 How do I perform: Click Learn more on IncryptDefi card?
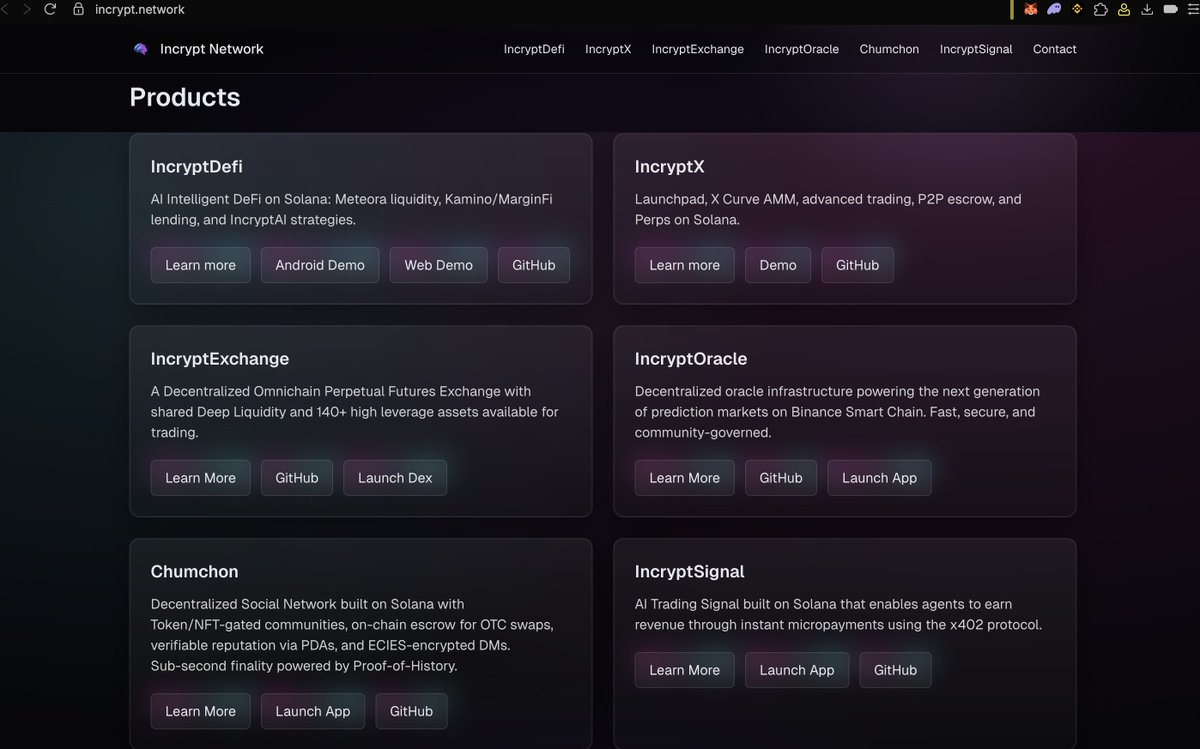pos(200,265)
